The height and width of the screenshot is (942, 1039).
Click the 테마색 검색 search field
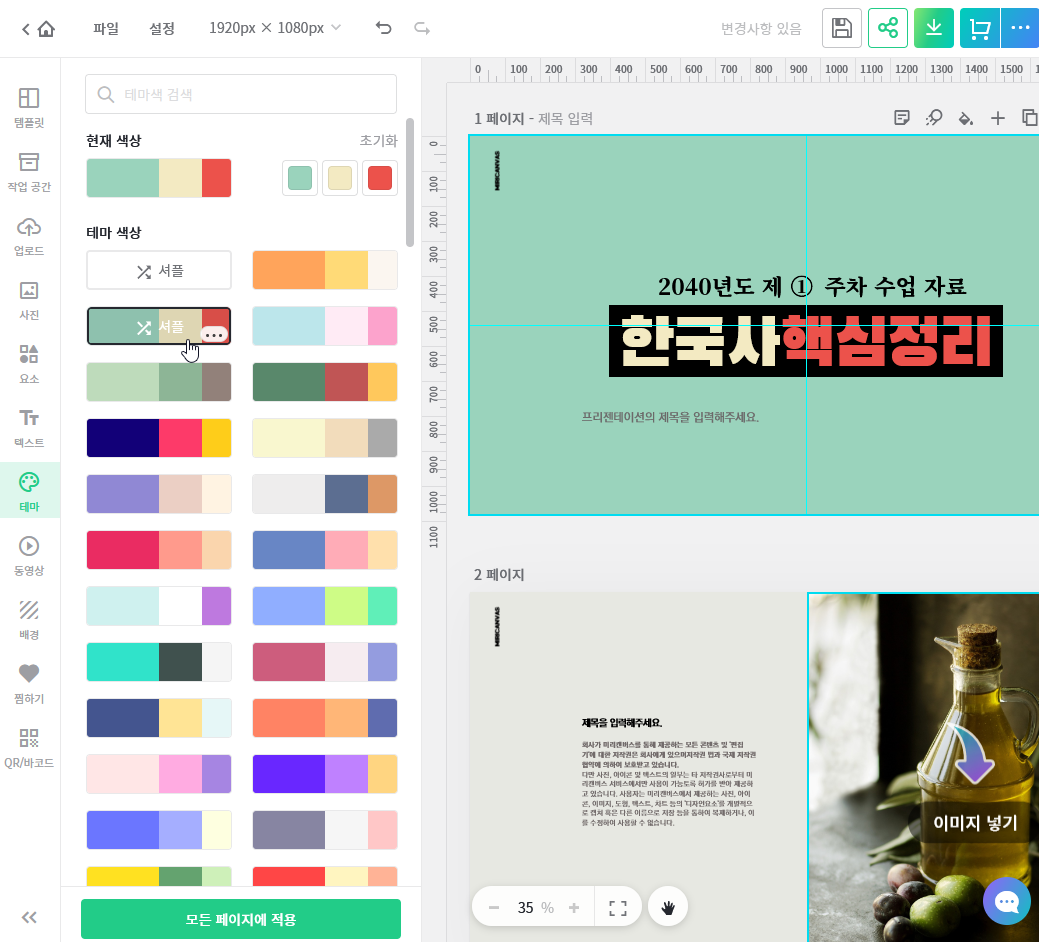tap(241, 94)
